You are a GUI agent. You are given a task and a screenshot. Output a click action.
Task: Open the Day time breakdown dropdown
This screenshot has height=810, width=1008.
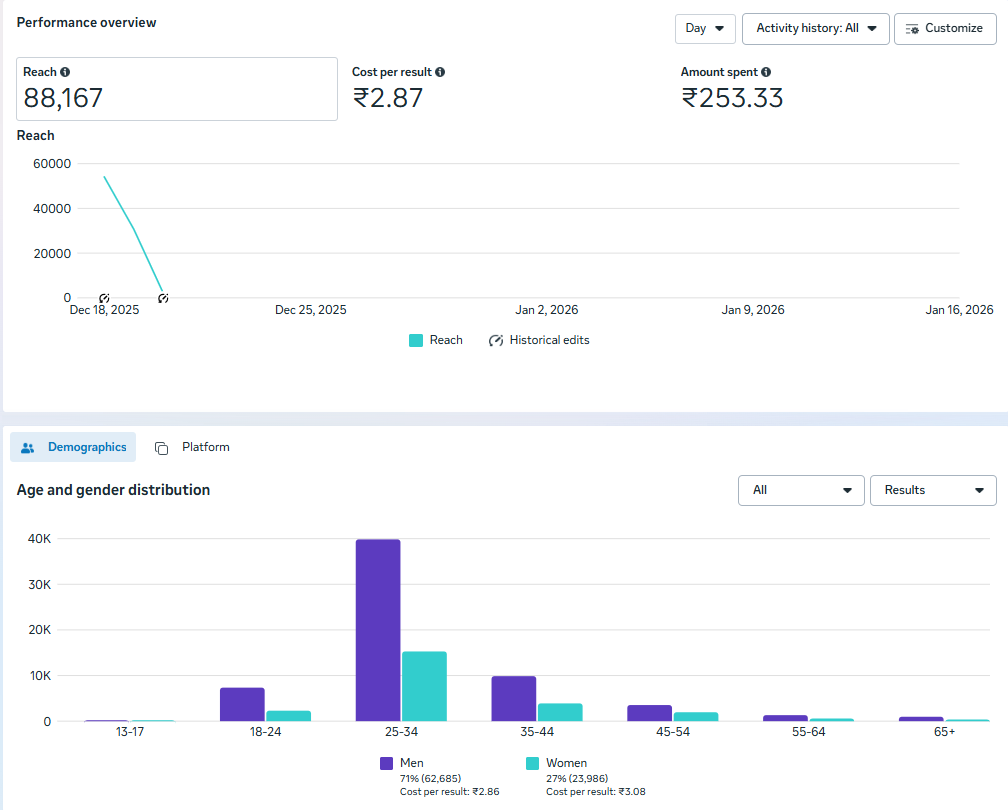(x=705, y=29)
